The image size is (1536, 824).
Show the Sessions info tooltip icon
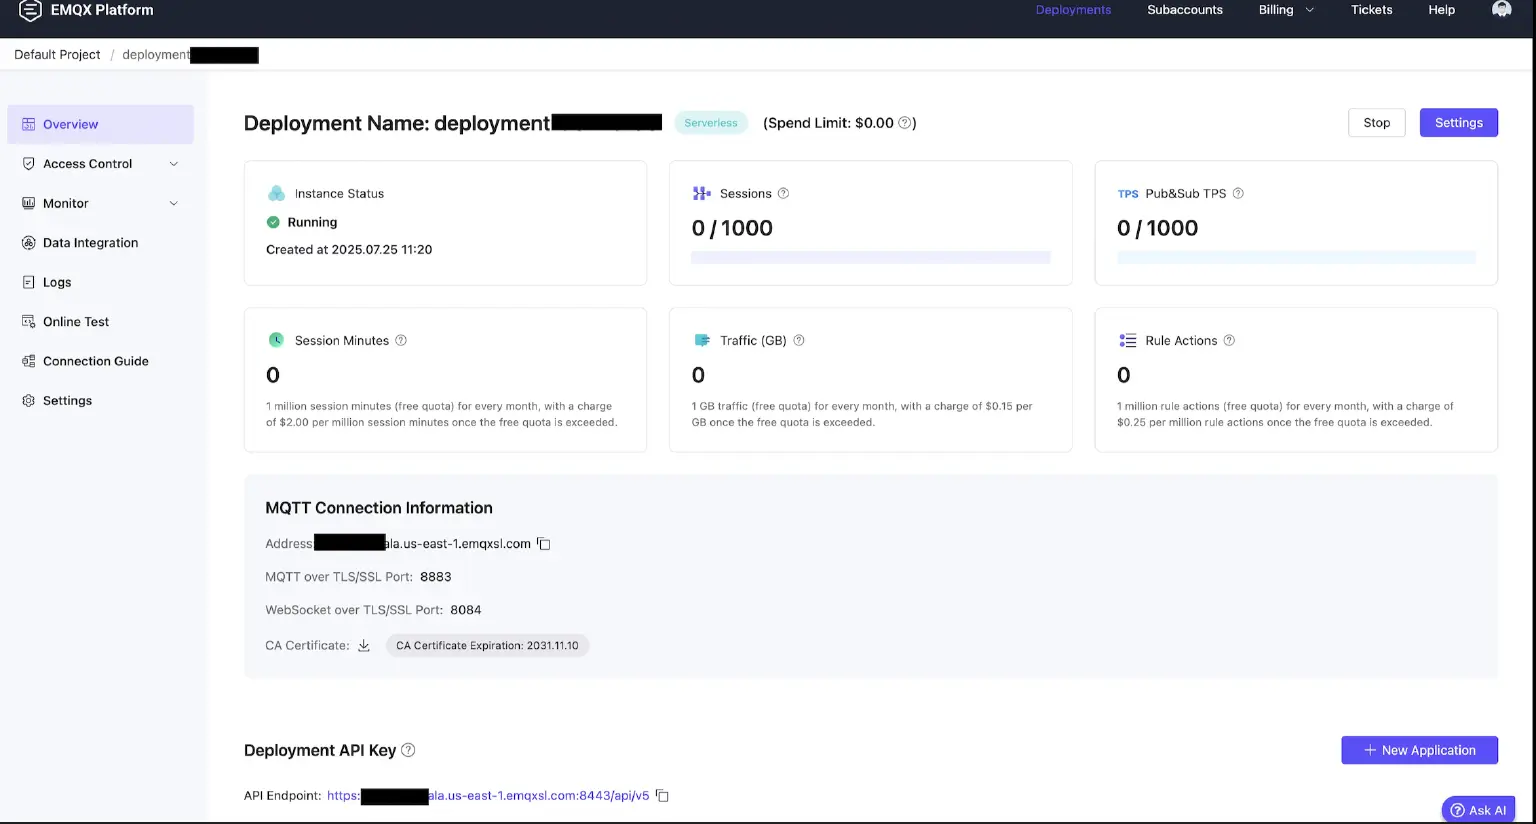[783, 194]
